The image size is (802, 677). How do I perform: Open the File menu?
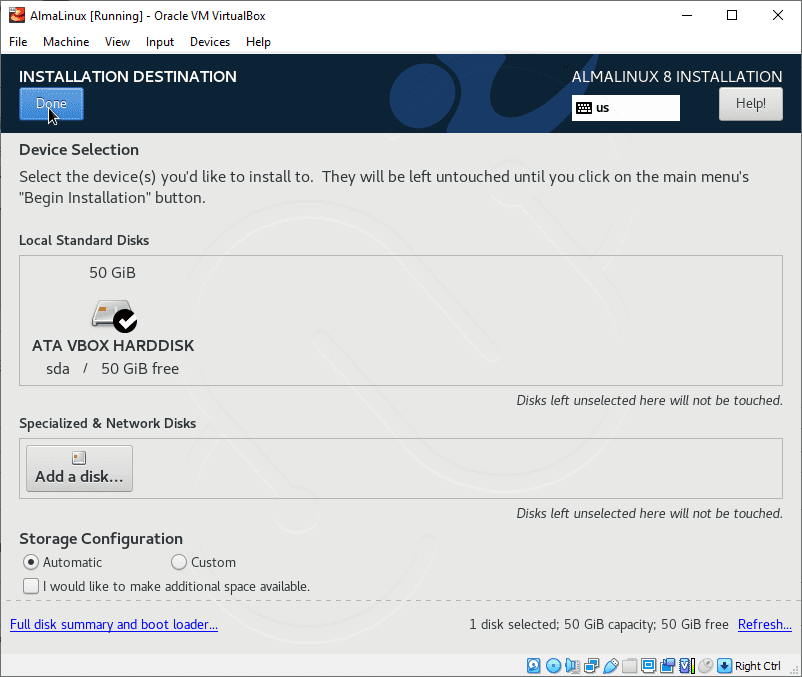coord(18,42)
